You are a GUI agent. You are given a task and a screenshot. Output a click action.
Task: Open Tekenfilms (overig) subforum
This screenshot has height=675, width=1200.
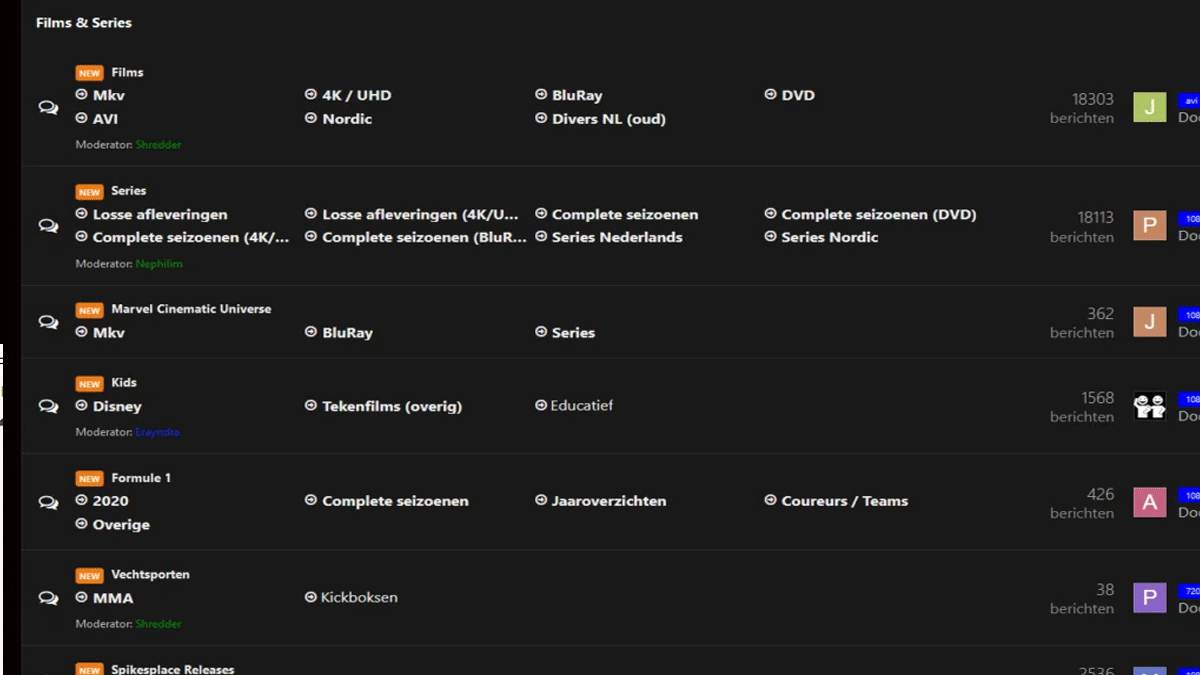pos(391,407)
